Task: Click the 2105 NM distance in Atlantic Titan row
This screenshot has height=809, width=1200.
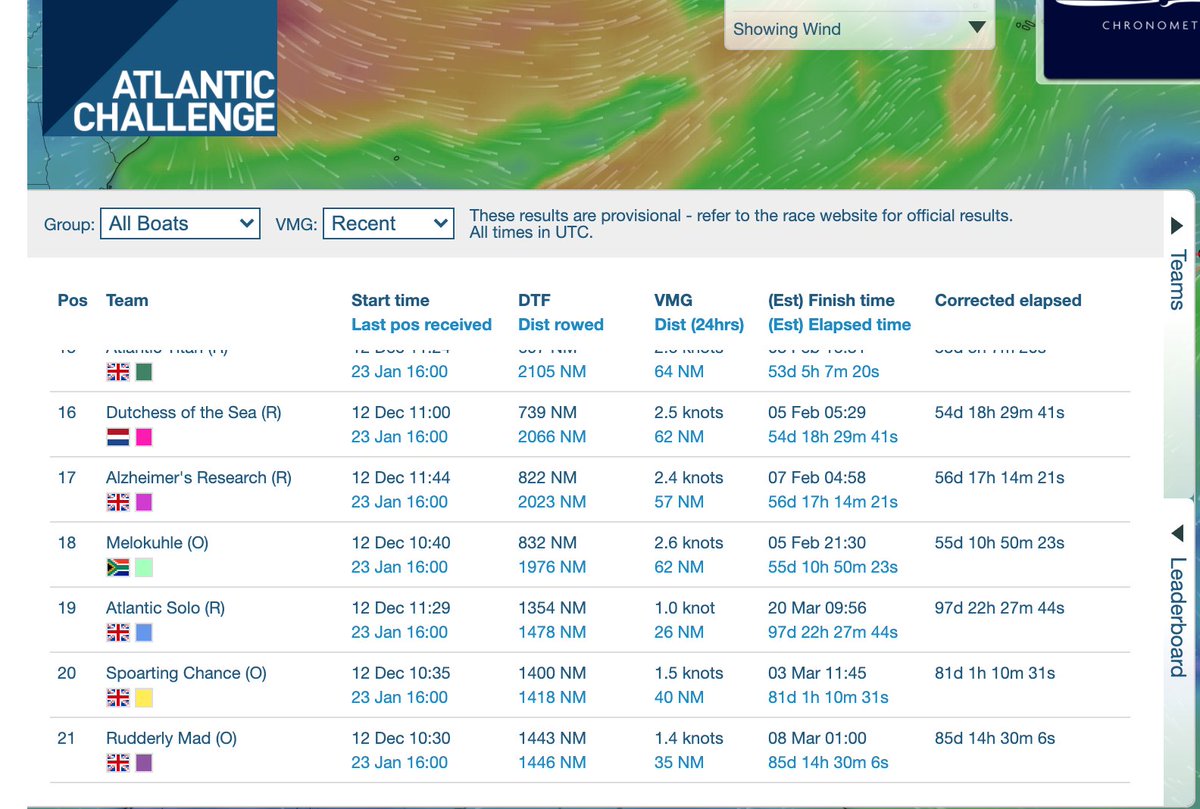Action: pyautogui.click(x=552, y=372)
